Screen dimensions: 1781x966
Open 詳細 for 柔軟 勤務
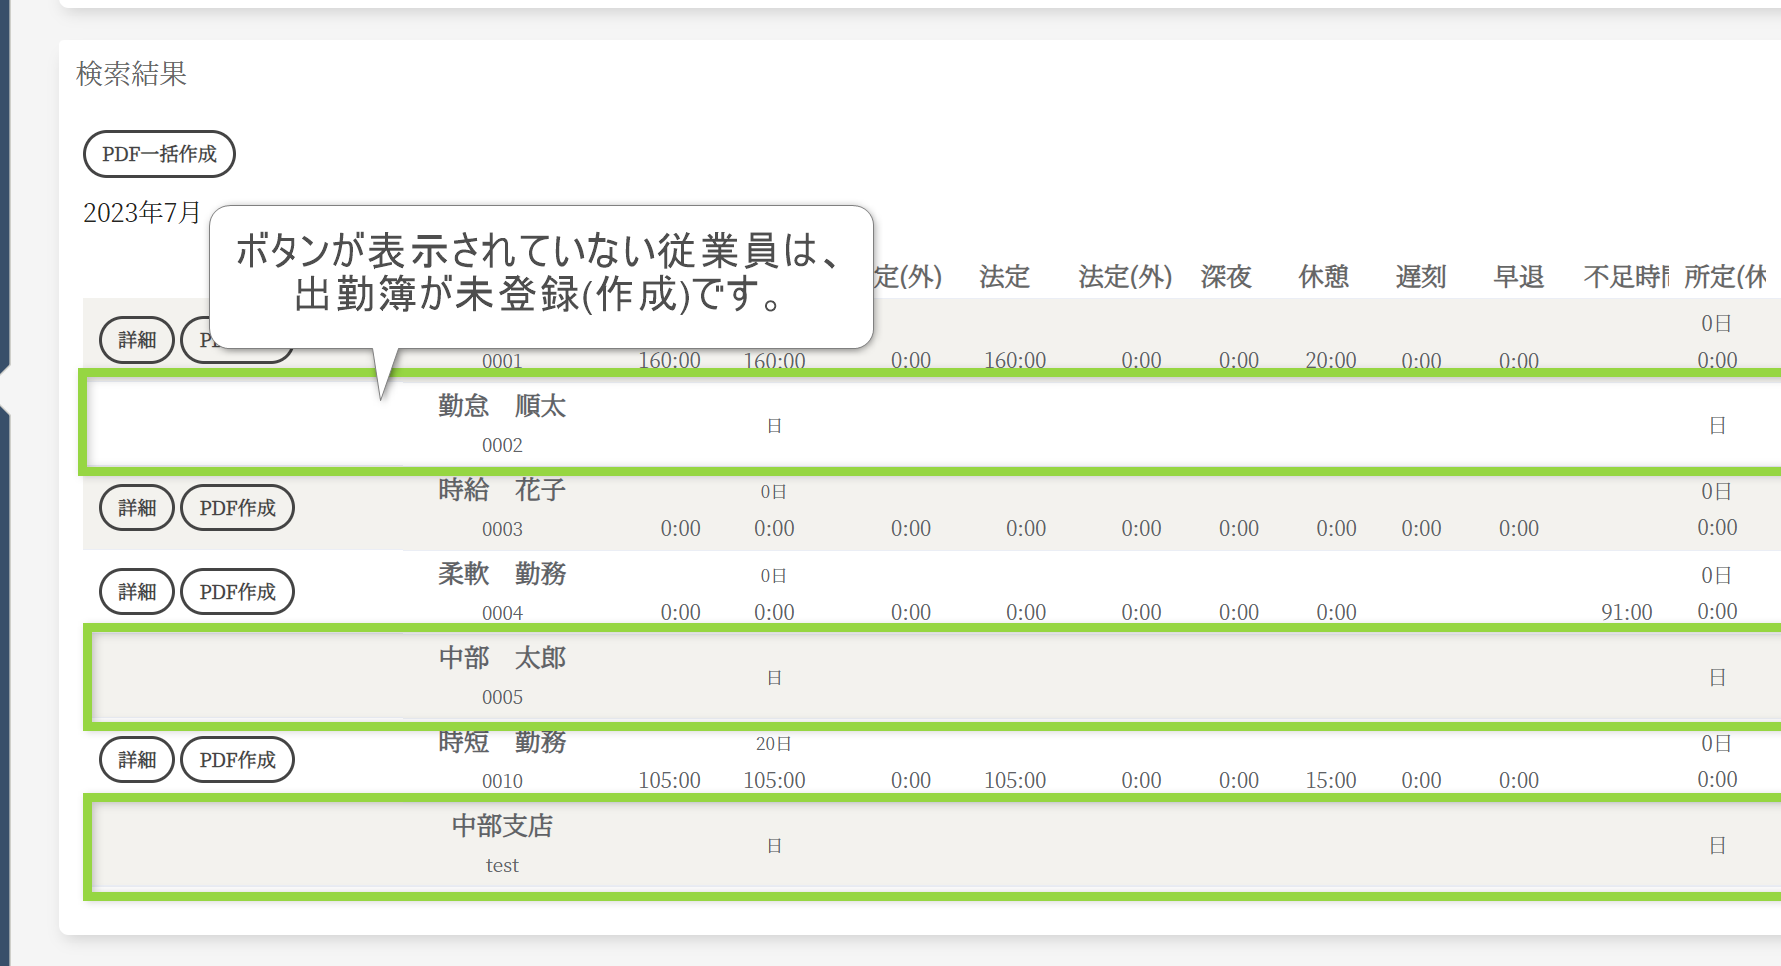point(137,592)
